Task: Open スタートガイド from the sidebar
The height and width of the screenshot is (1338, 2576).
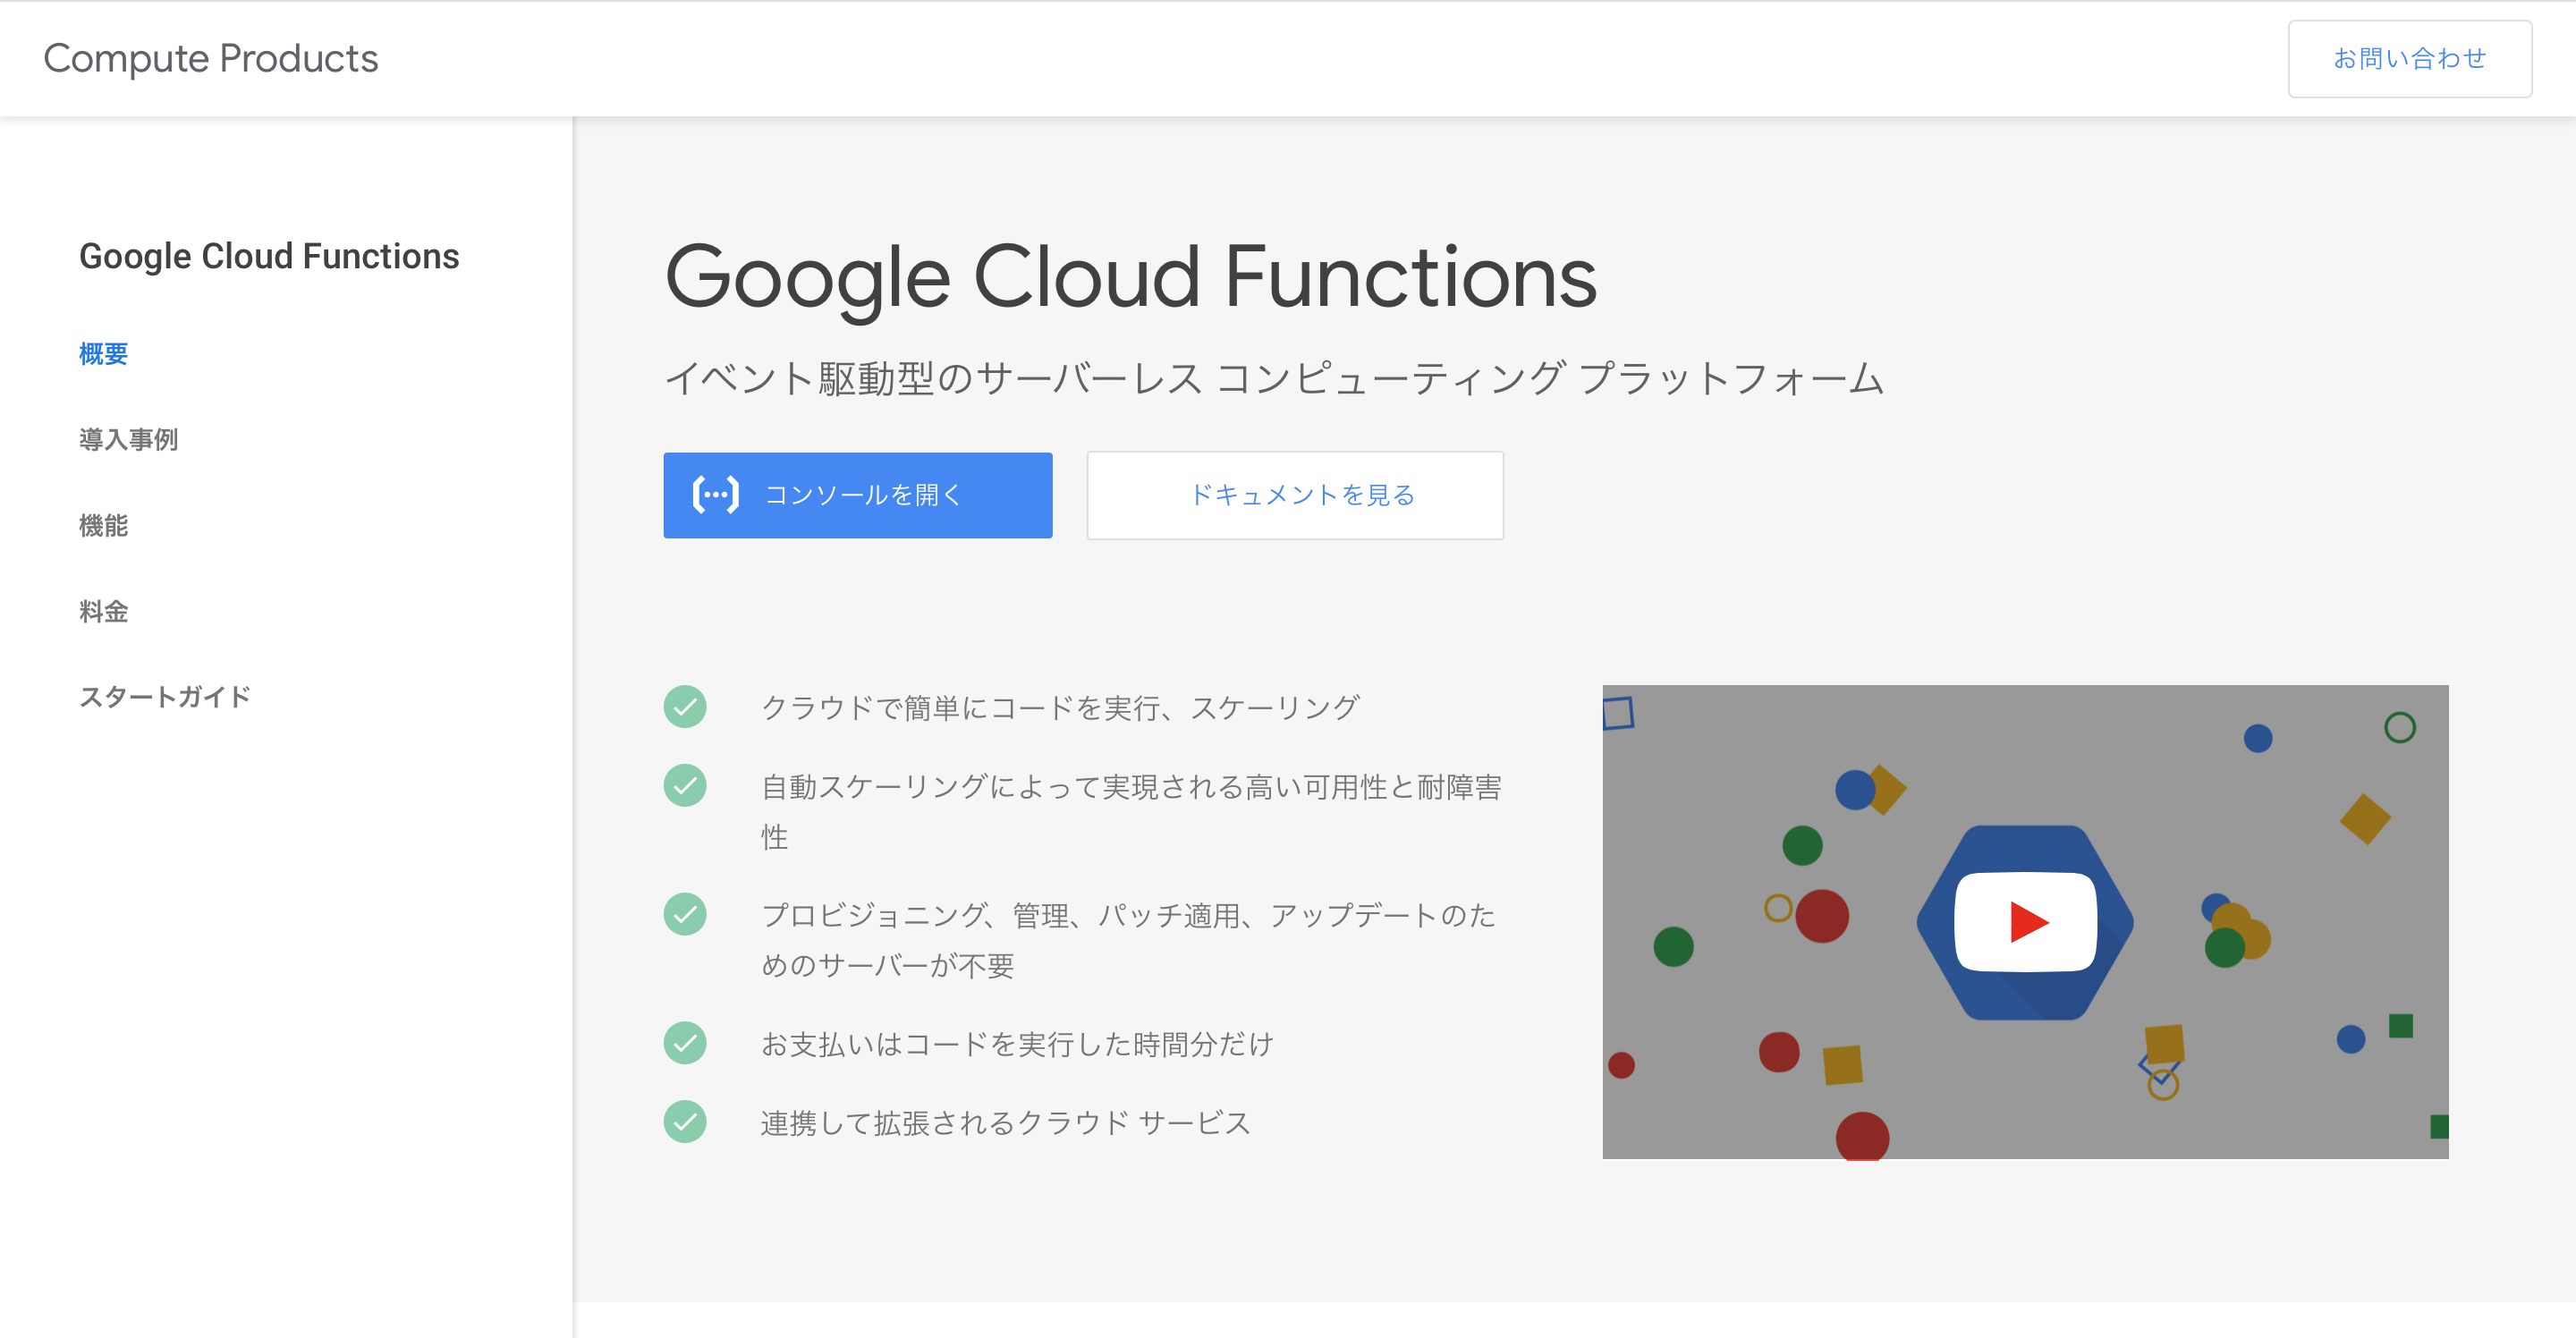Action: click(165, 696)
